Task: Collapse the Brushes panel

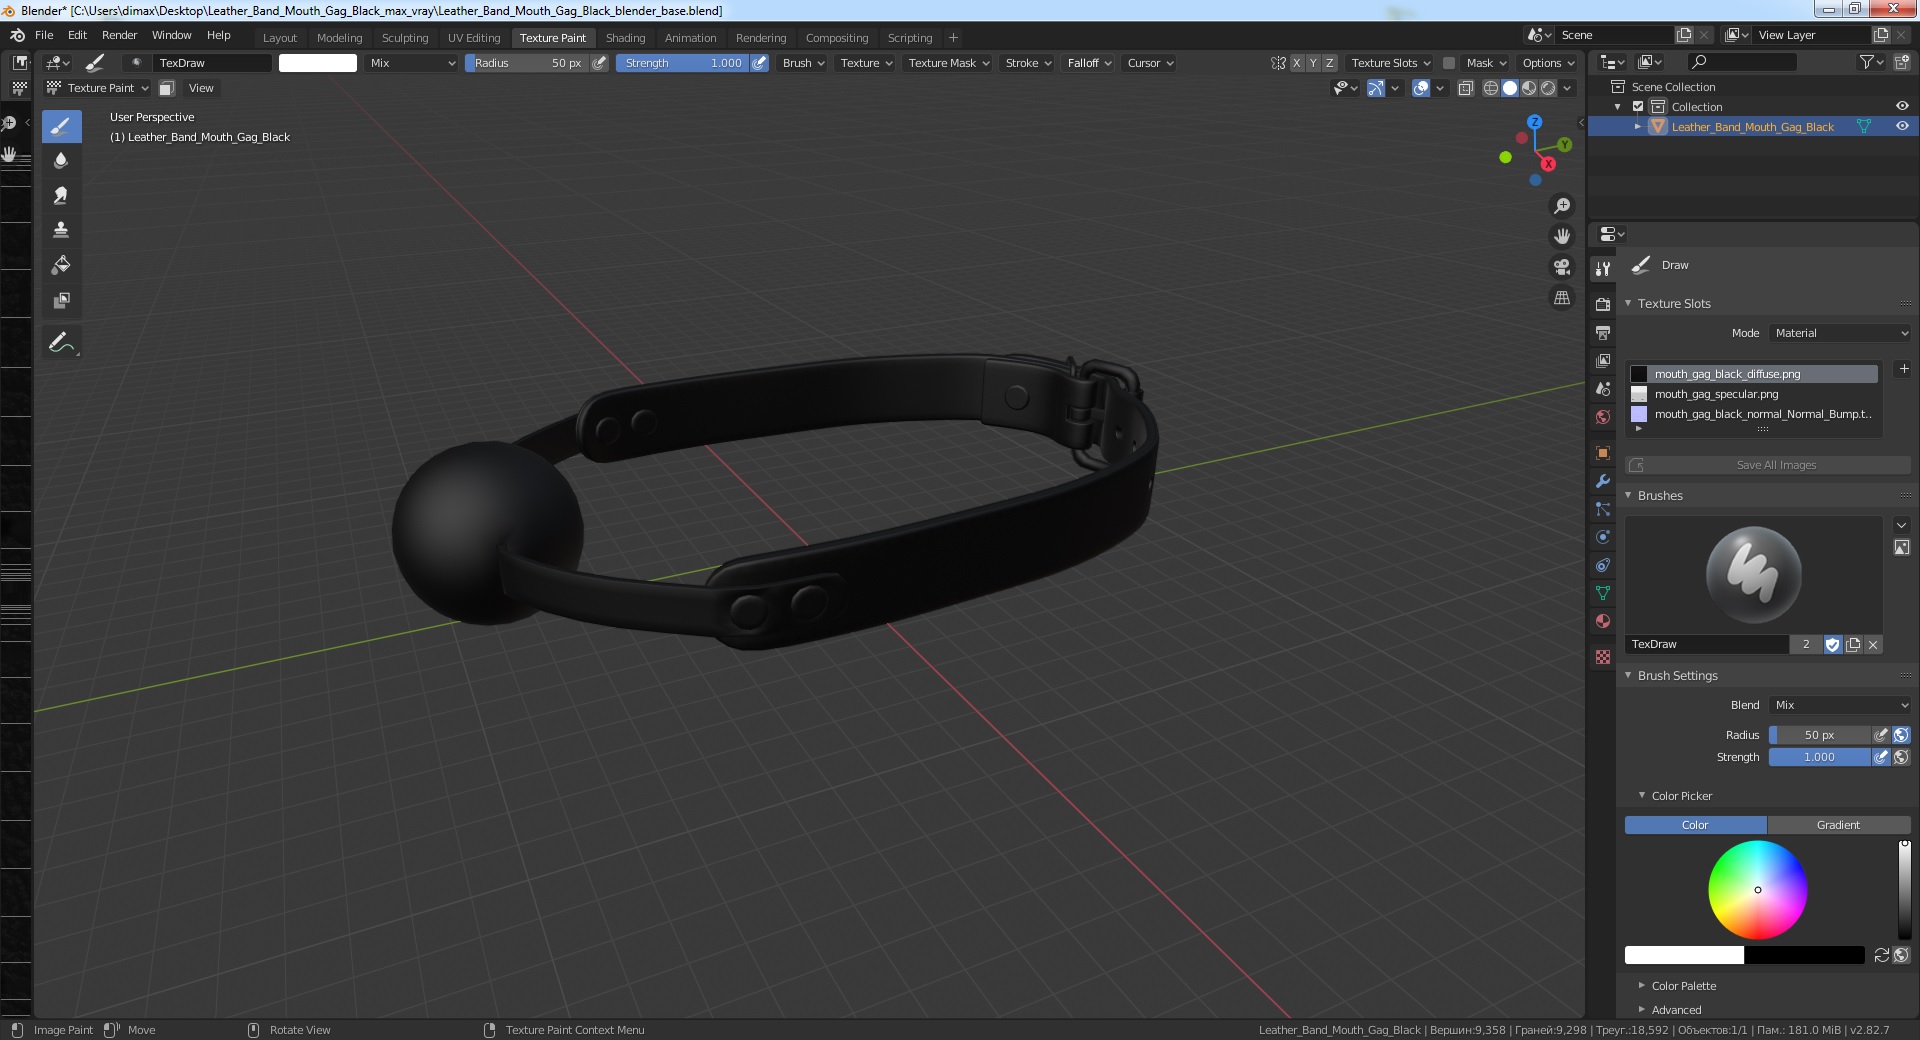Action: point(1628,495)
